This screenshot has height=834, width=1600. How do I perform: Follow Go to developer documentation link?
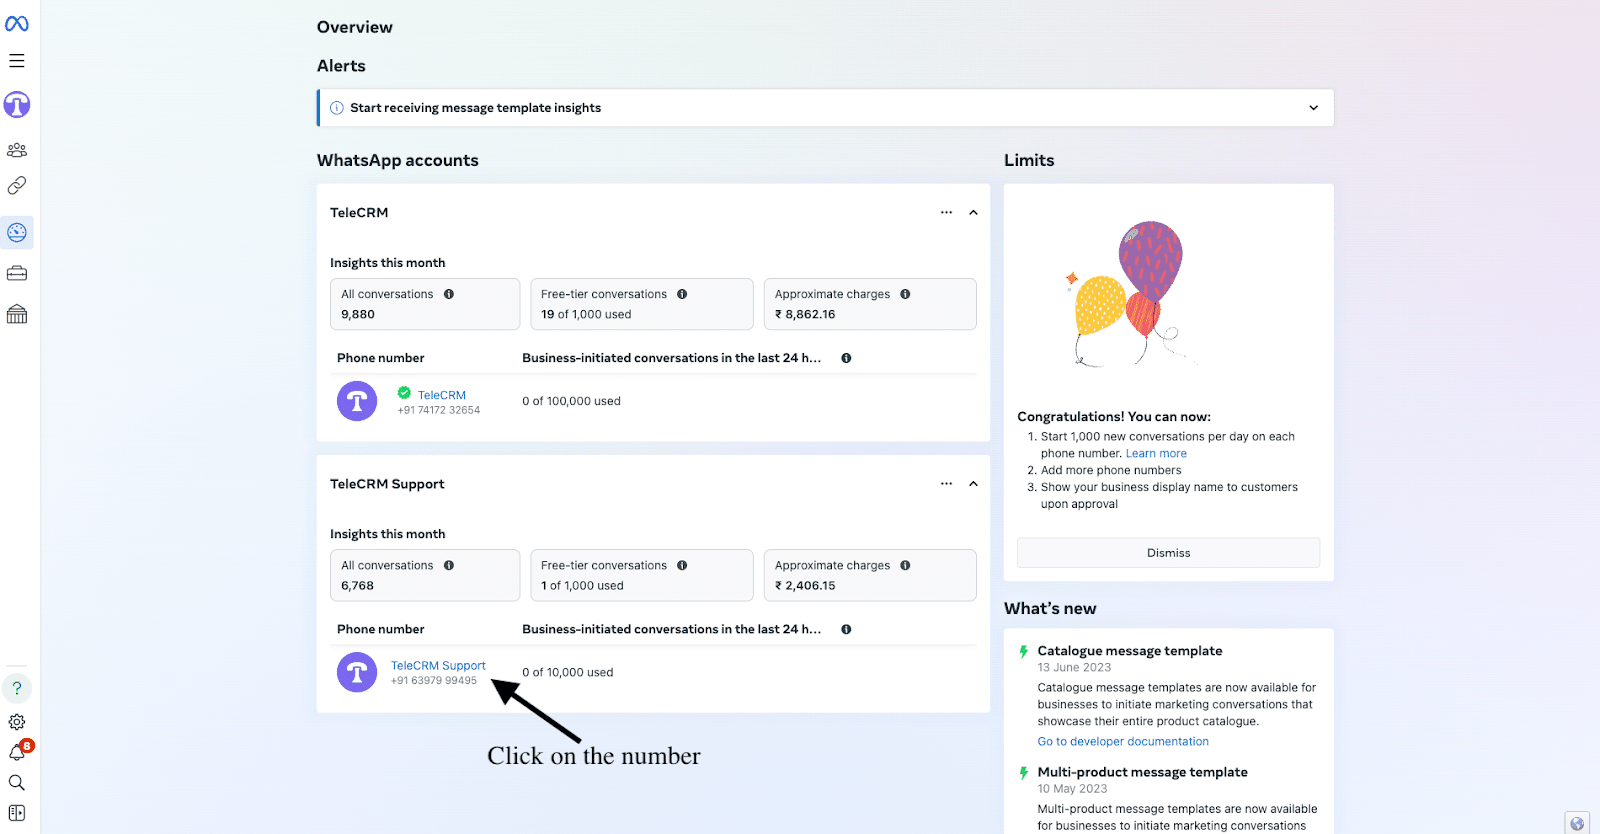click(1122, 742)
